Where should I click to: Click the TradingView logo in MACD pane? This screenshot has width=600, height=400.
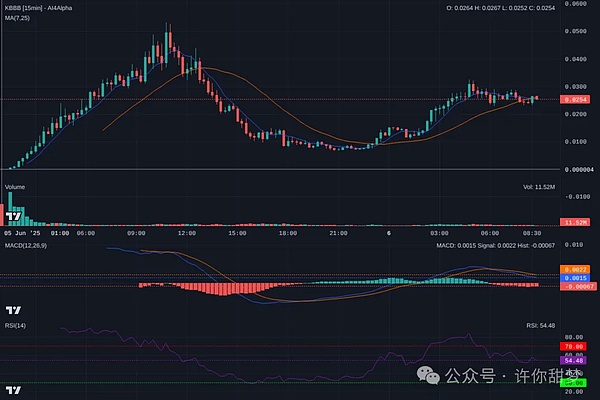coord(15,311)
